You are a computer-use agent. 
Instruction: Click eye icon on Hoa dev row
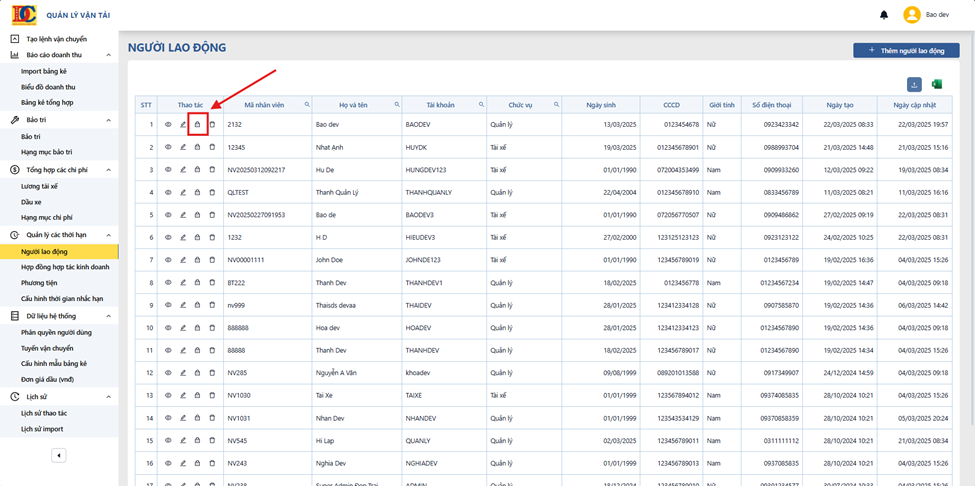point(168,328)
